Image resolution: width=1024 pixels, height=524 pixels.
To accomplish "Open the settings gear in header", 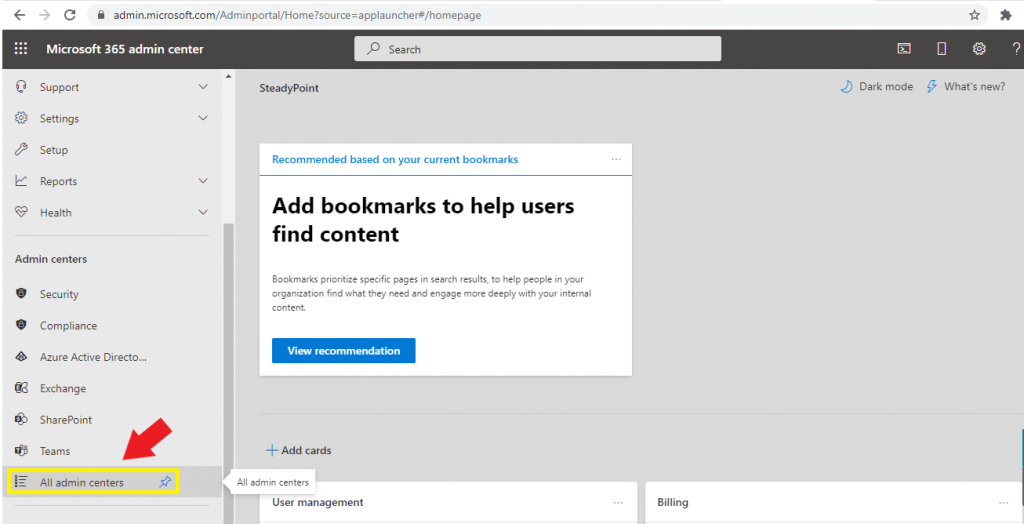I will [x=978, y=49].
